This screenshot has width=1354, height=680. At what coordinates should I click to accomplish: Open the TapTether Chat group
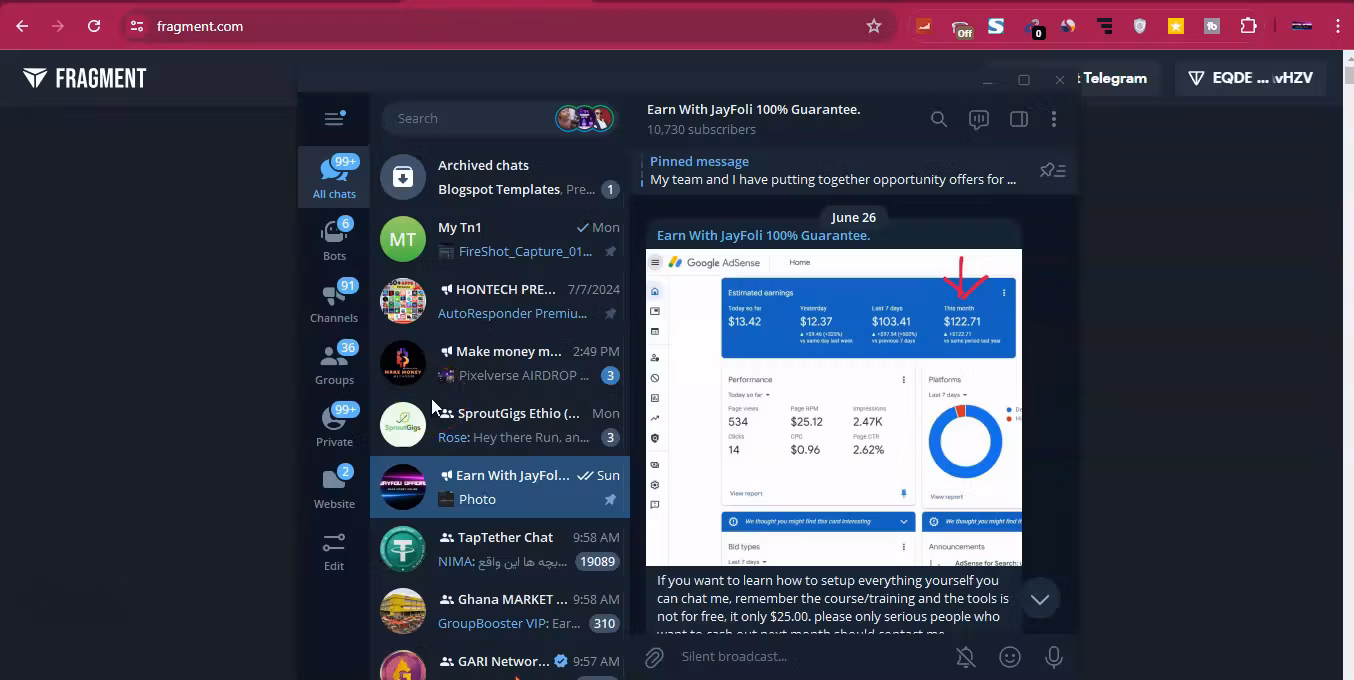(x=500, y=549)
